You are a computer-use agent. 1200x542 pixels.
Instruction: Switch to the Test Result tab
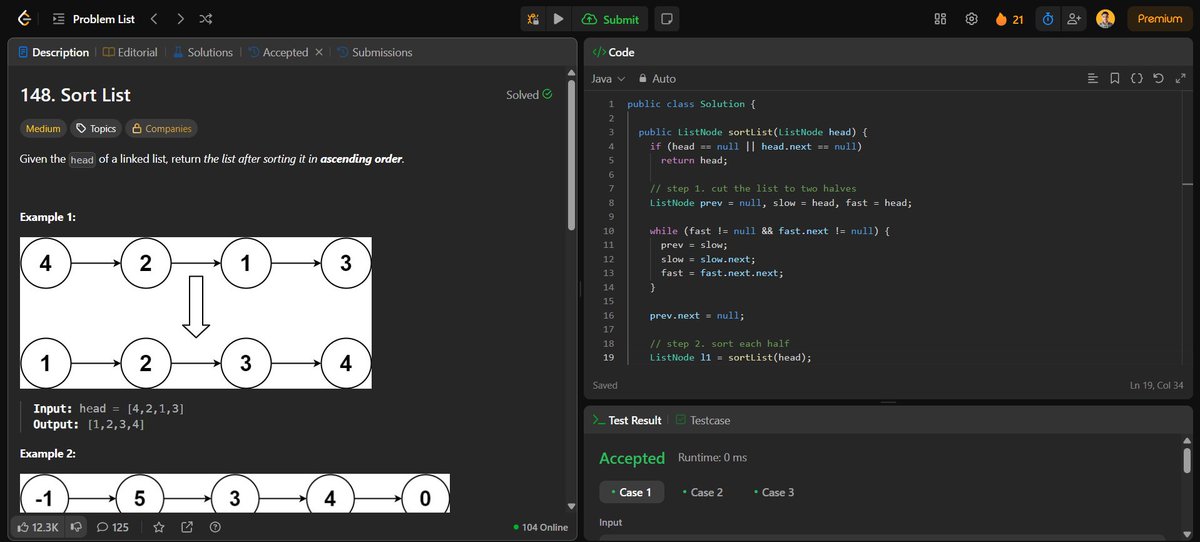tap(626, 420)
